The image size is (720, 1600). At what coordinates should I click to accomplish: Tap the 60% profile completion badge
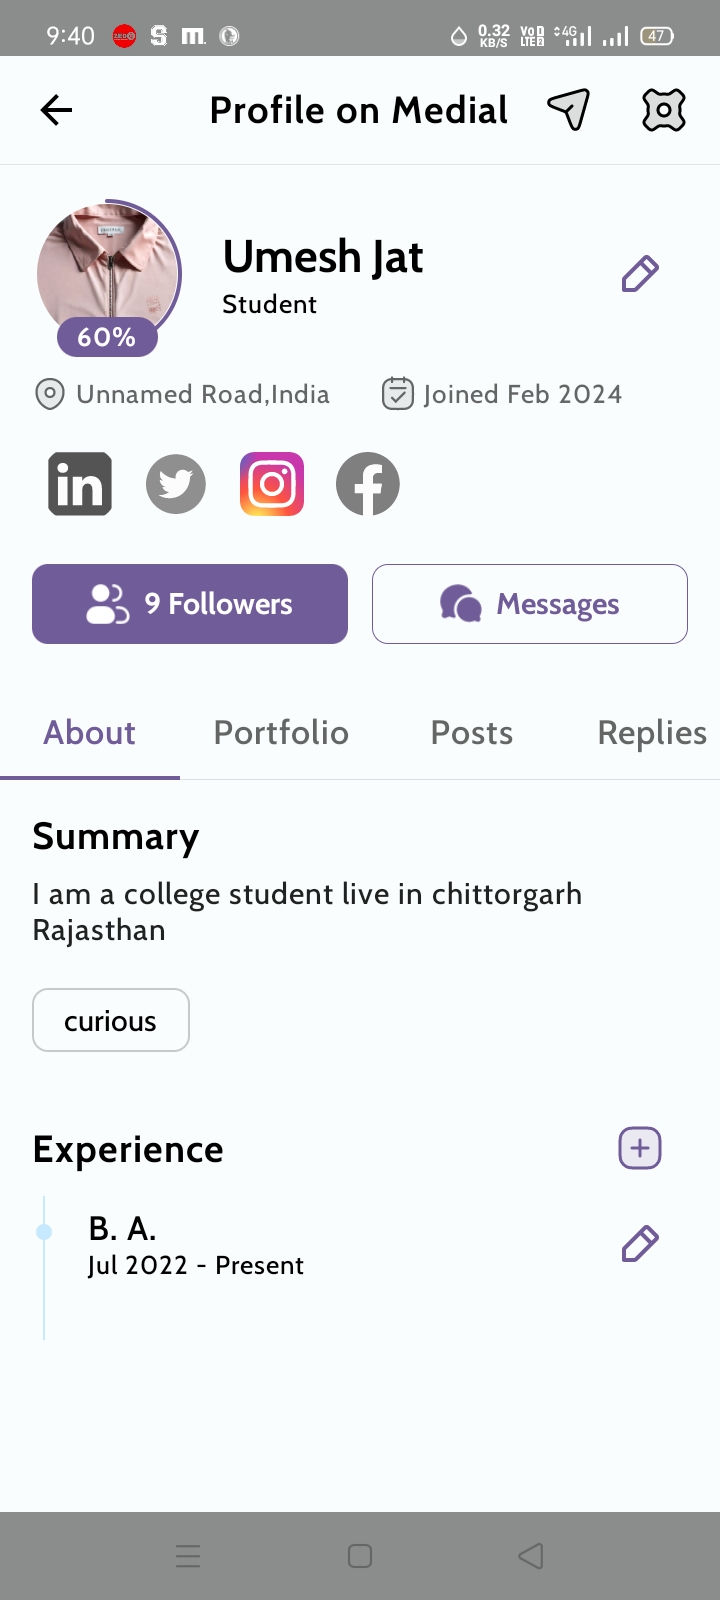107,337
